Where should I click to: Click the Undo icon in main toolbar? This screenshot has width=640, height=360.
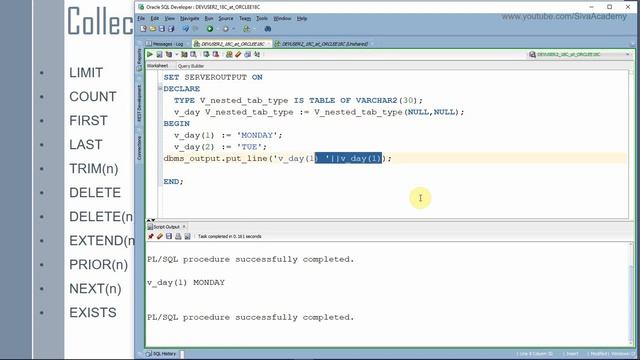(x=186, y=29)
